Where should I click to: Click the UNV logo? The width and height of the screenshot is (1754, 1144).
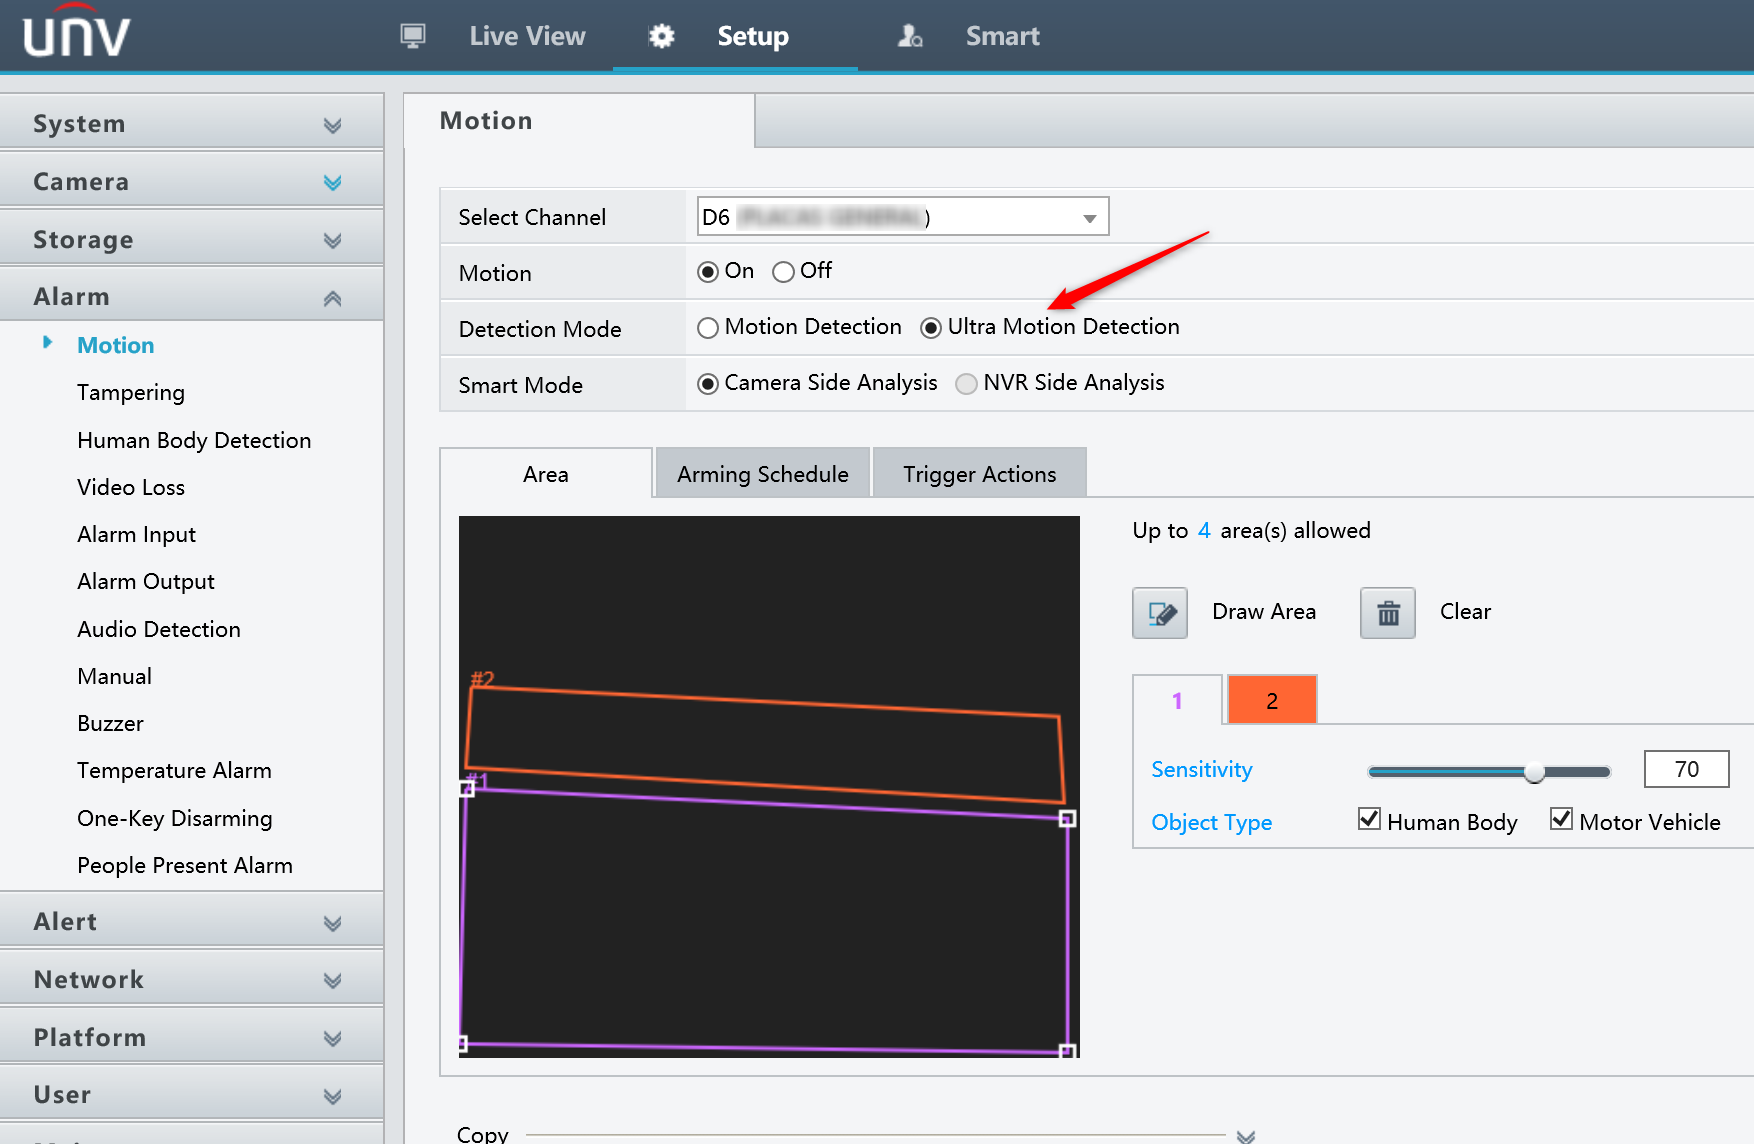(75, 33)
